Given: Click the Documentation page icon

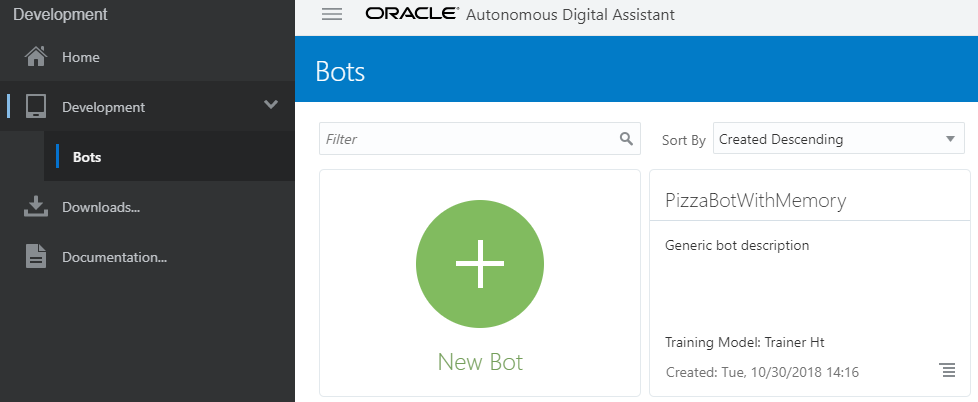Looking at the screenshot, I should 36,256.
